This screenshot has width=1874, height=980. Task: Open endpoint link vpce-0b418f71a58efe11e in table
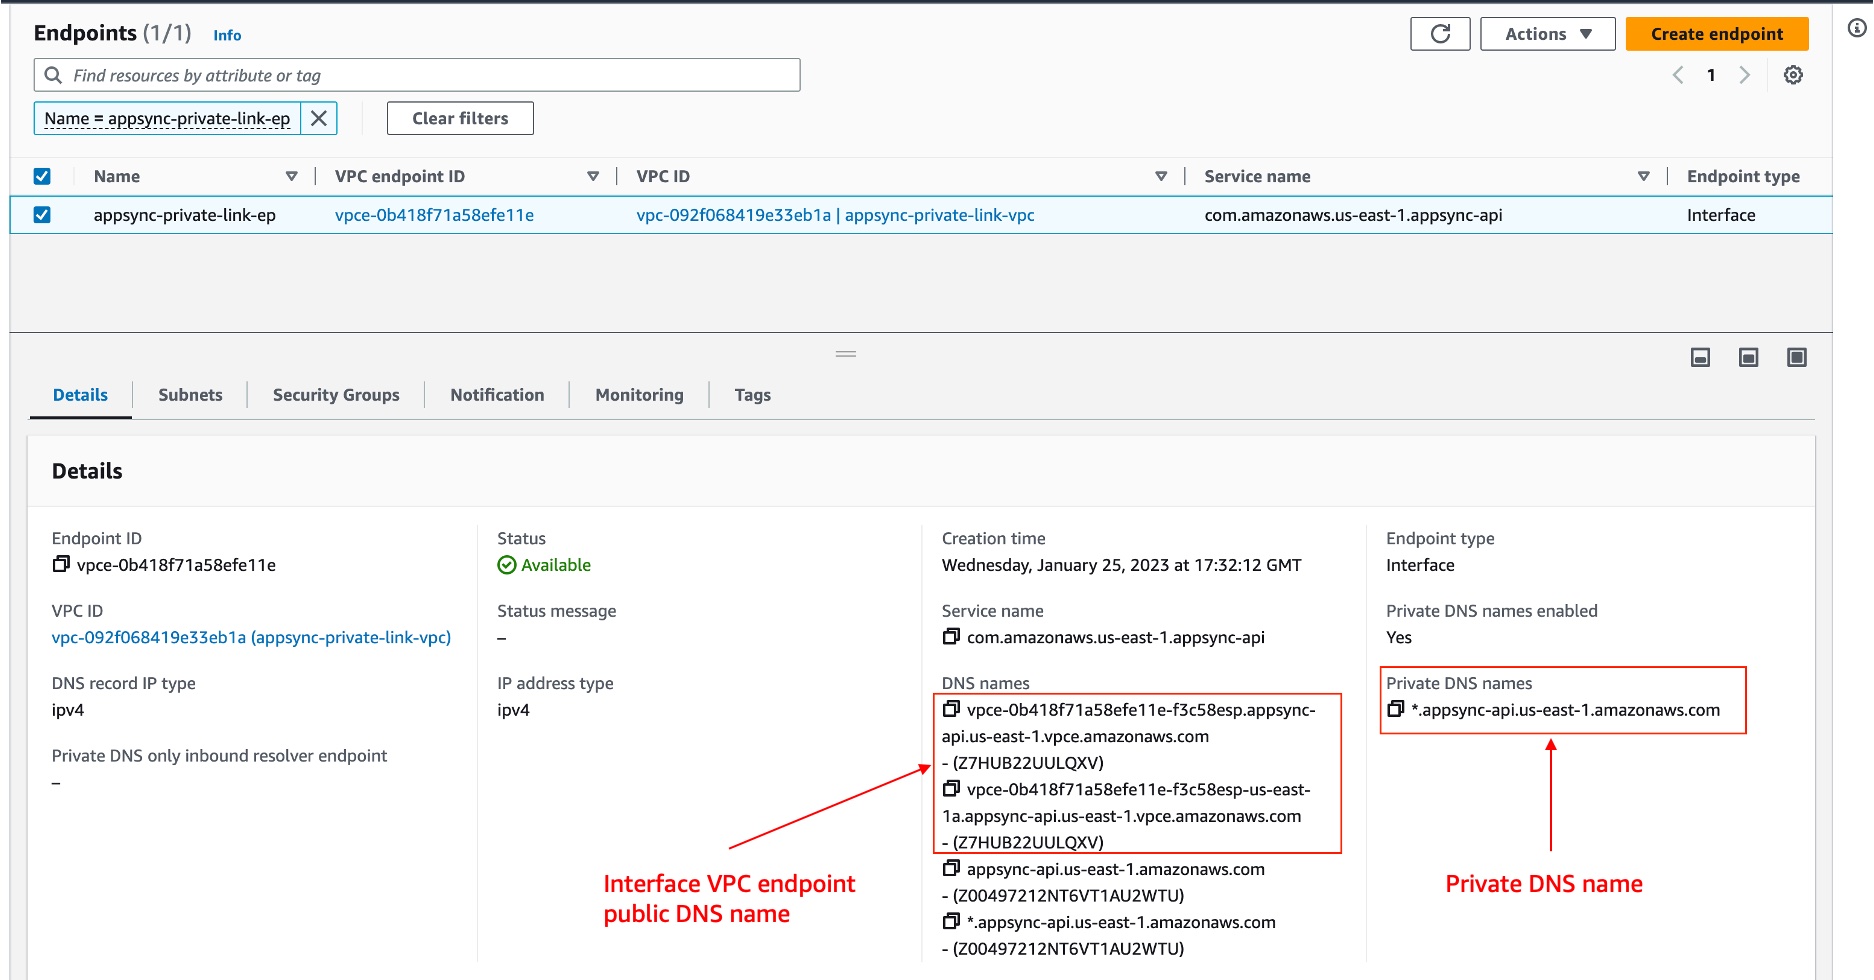pos(434,215)
